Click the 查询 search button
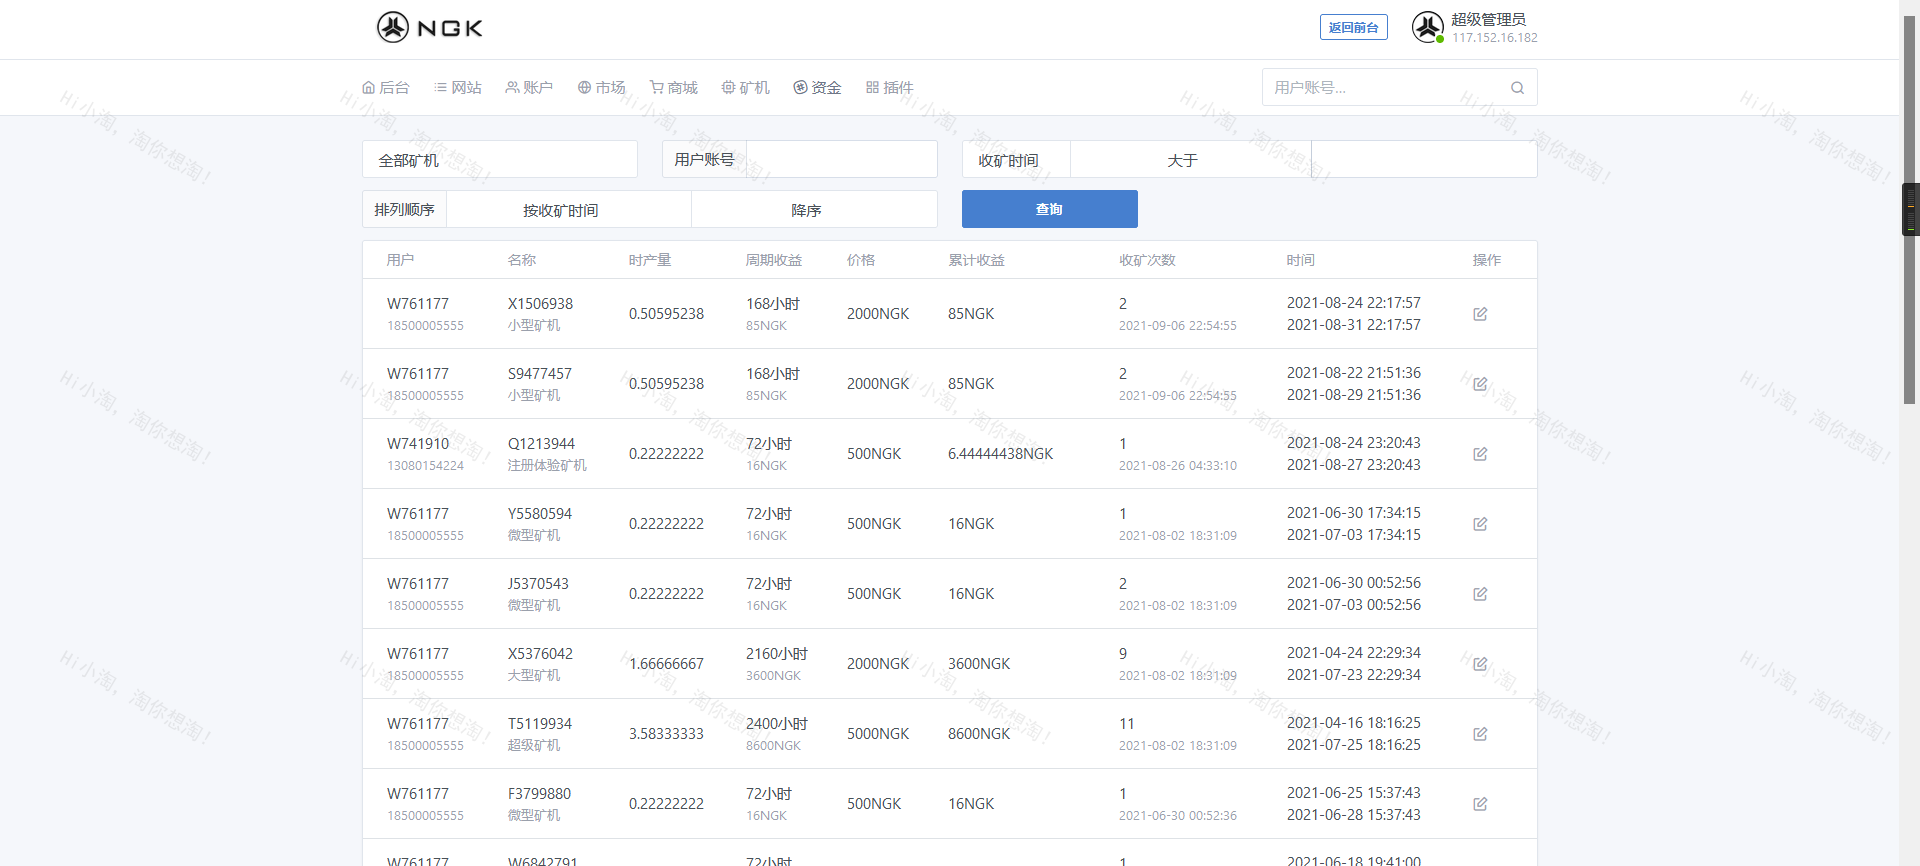This screenshot has height=866, width=1920. [x=1049, y=209]
